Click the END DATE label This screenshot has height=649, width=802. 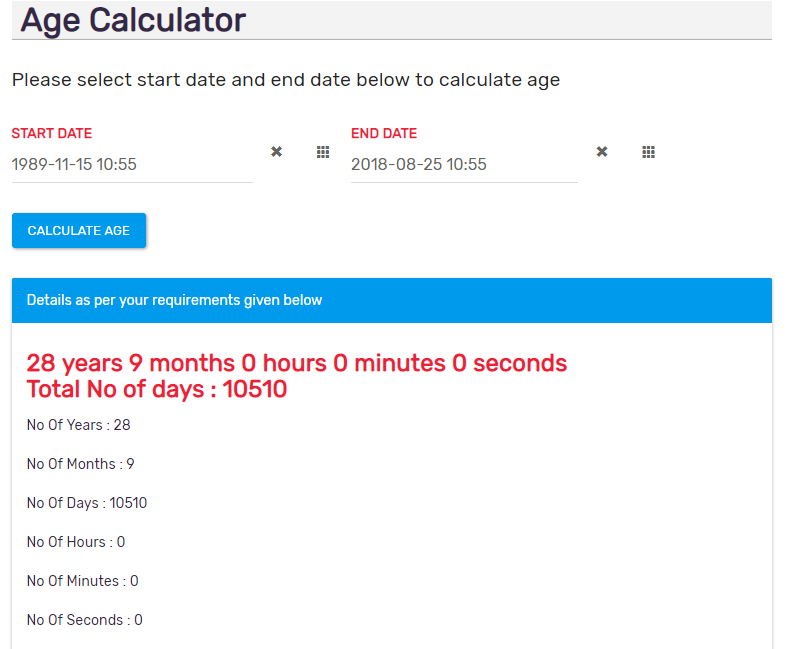pos(384,133)
